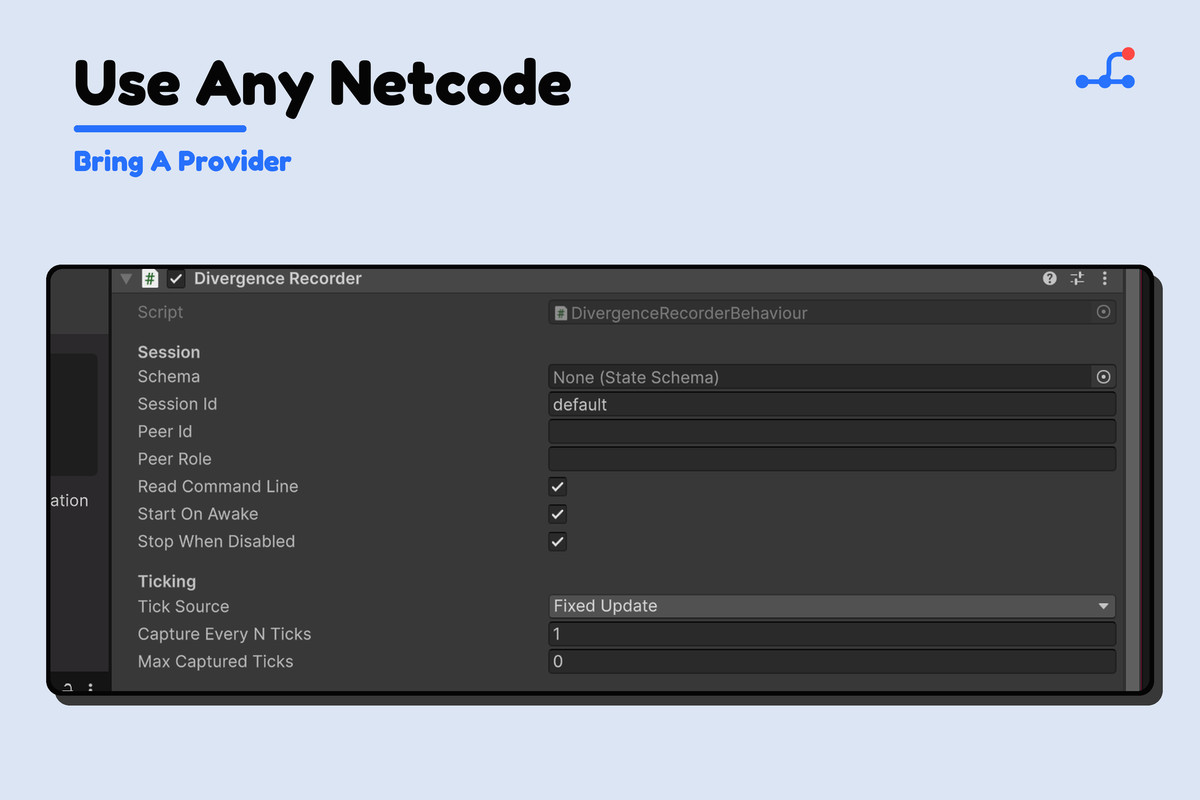Disable the Divergence Recorder component checkbox
The height and width of the screenshot is (800, 1200).
click(176, 279)
